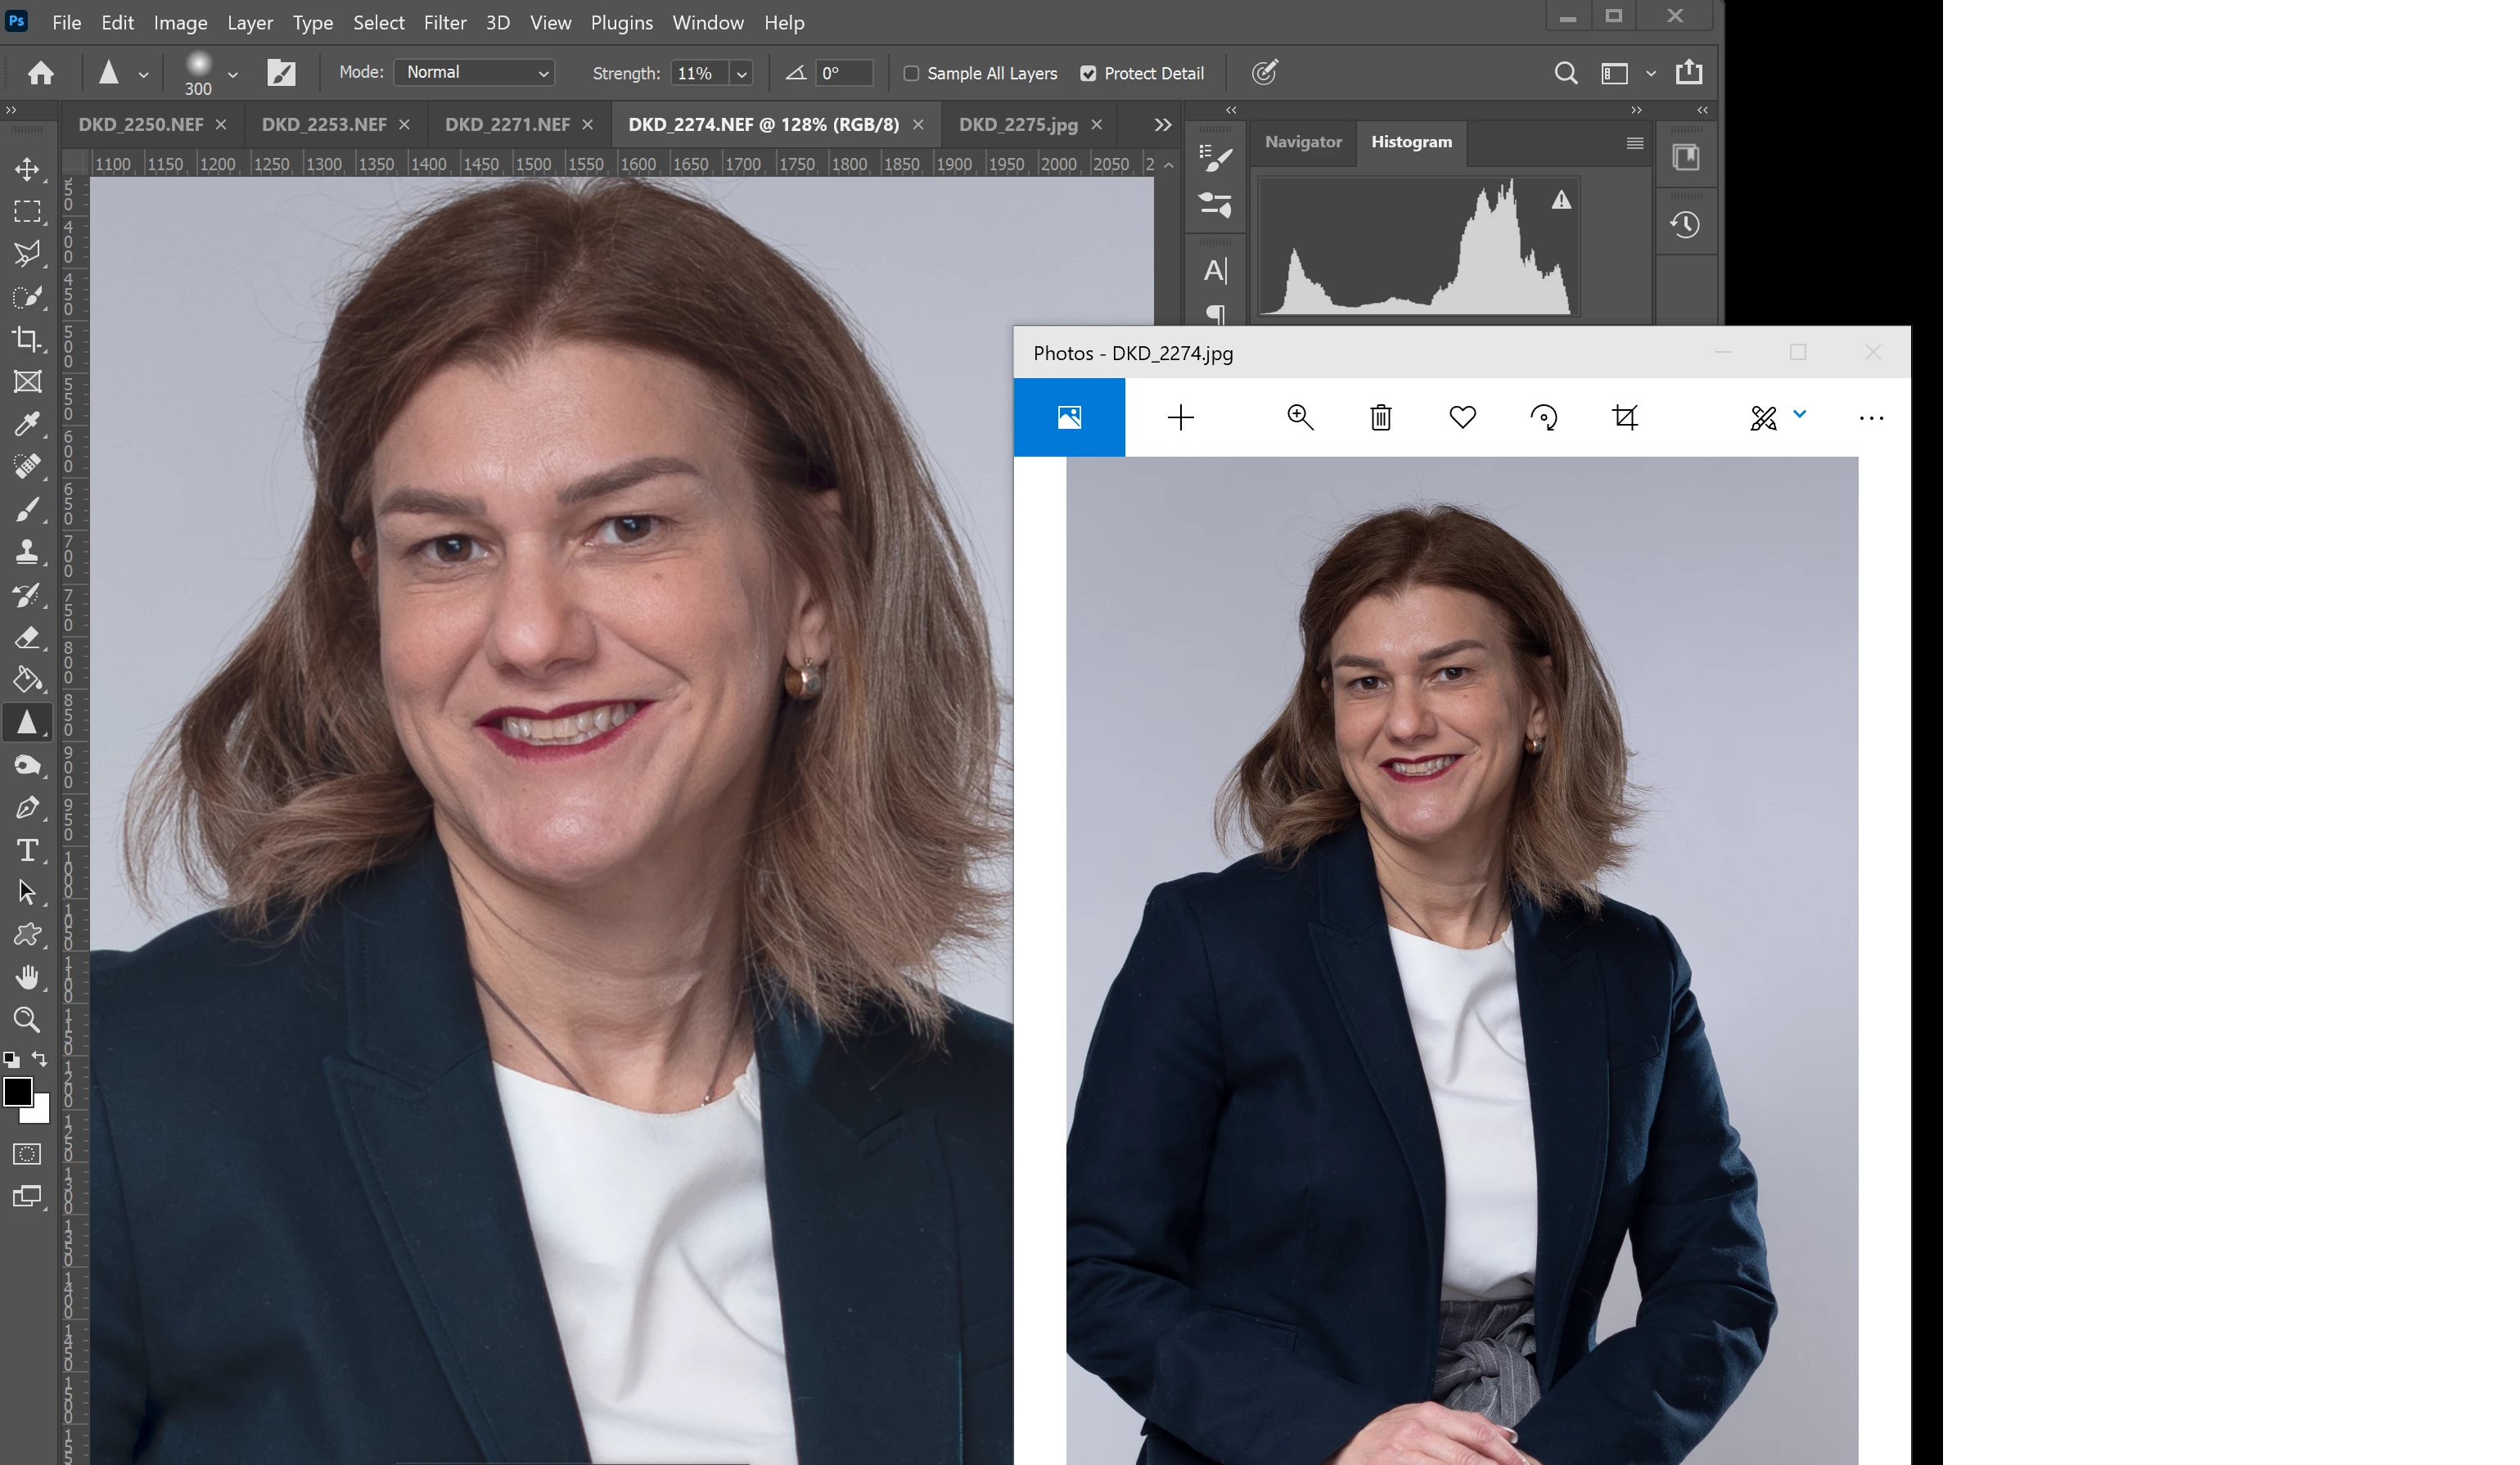Open the brush preset picker arrow
This screenshot has height=1465, width=2520.
[x=233, y=74]
